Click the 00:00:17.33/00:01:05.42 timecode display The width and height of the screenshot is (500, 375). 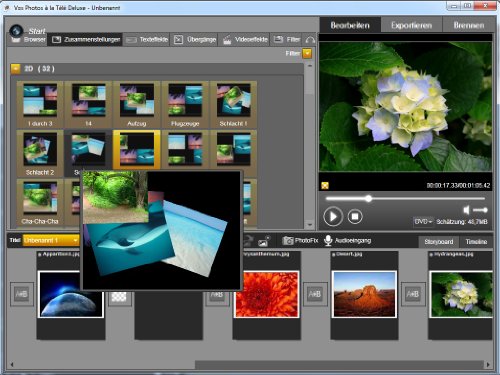pos(458,186)
